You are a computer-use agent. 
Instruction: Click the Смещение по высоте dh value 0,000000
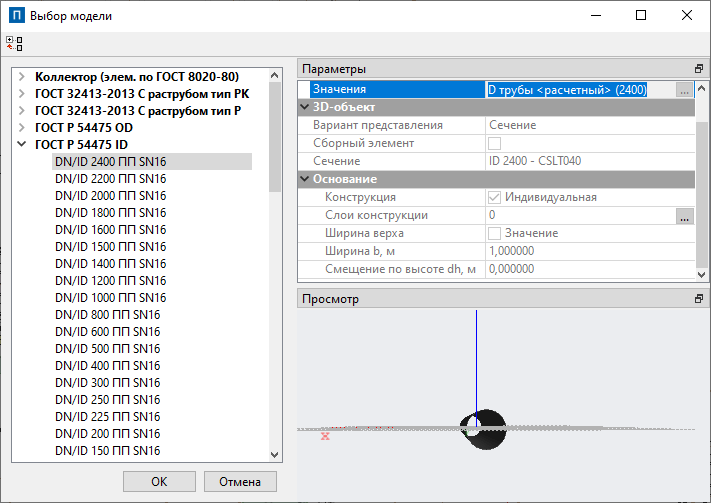pyautogui.click(x=590, y=269)
